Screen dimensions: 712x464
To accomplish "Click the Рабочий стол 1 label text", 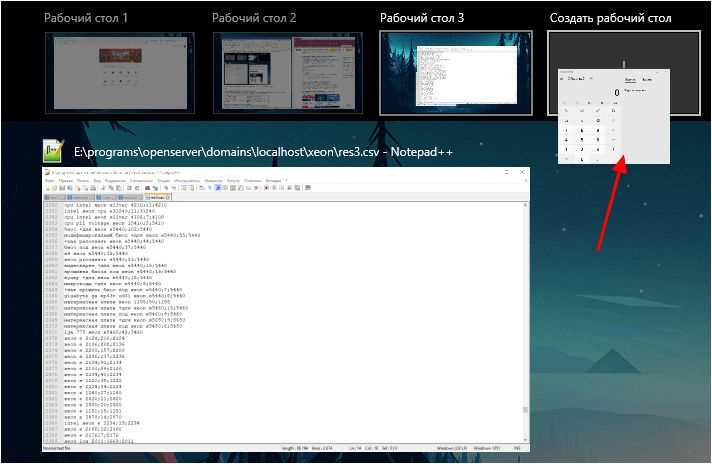I will click(87, 18).
